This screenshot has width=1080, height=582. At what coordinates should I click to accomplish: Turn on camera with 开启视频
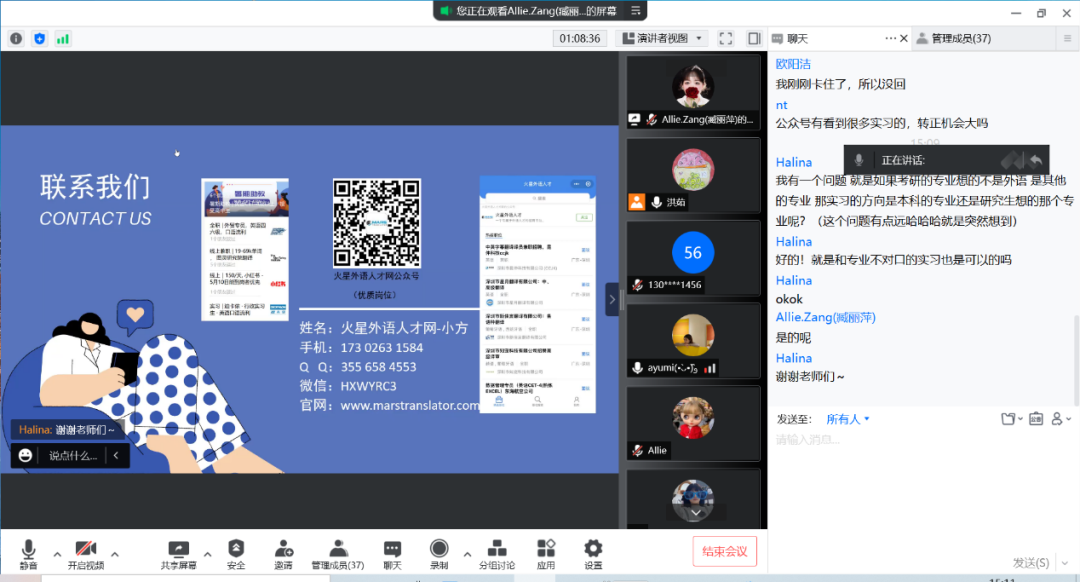pos(86,549)
